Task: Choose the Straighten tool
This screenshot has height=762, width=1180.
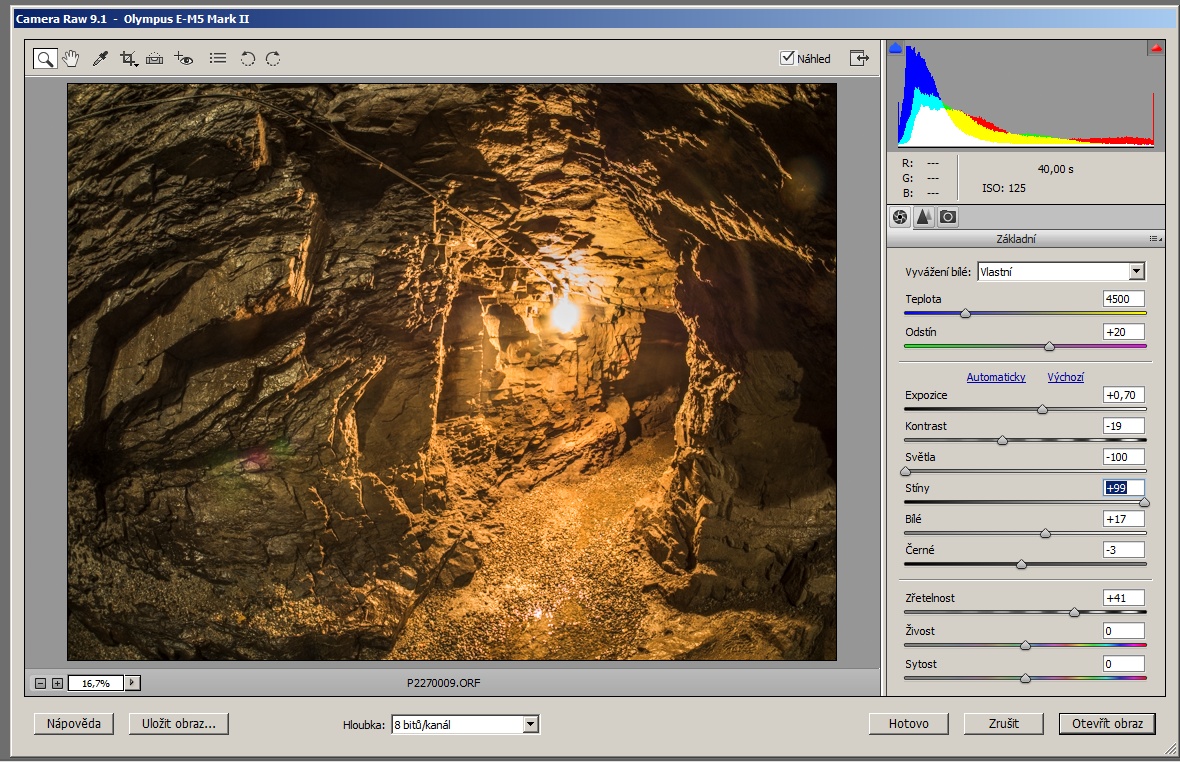Action: click(154, 59)
